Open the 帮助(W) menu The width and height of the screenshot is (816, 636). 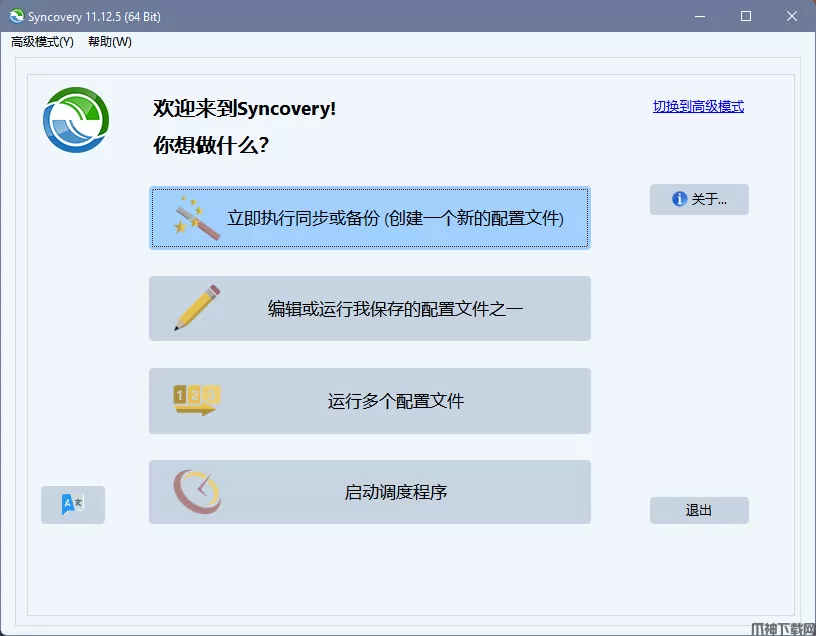click(x=110, y=42)
